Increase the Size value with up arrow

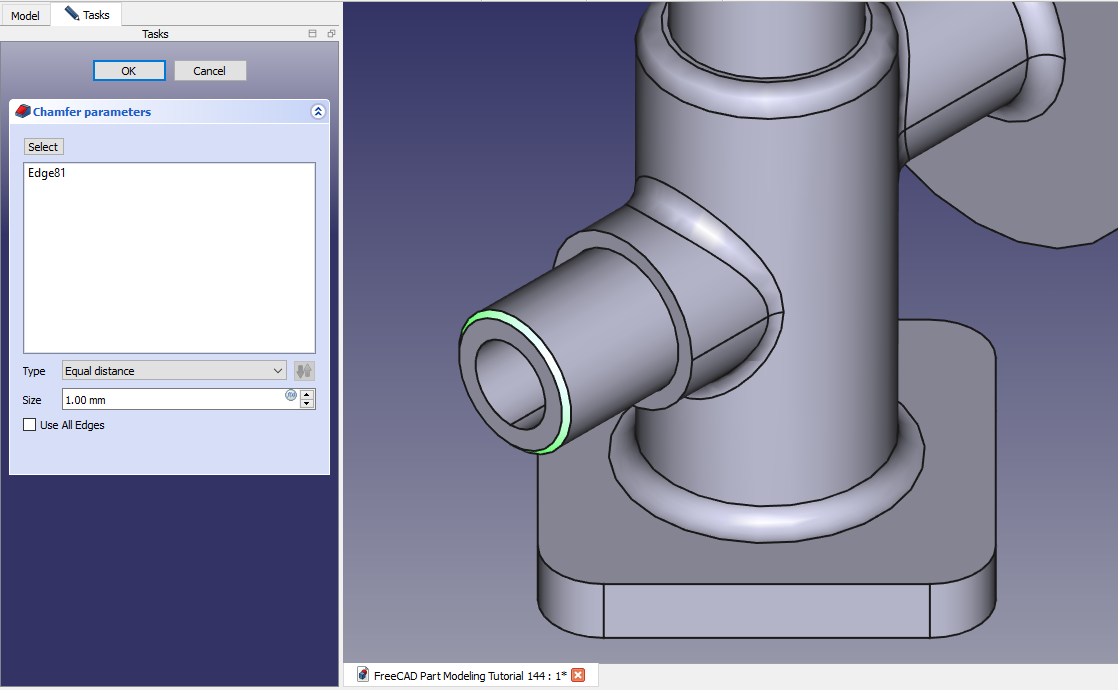click(307, 395)
